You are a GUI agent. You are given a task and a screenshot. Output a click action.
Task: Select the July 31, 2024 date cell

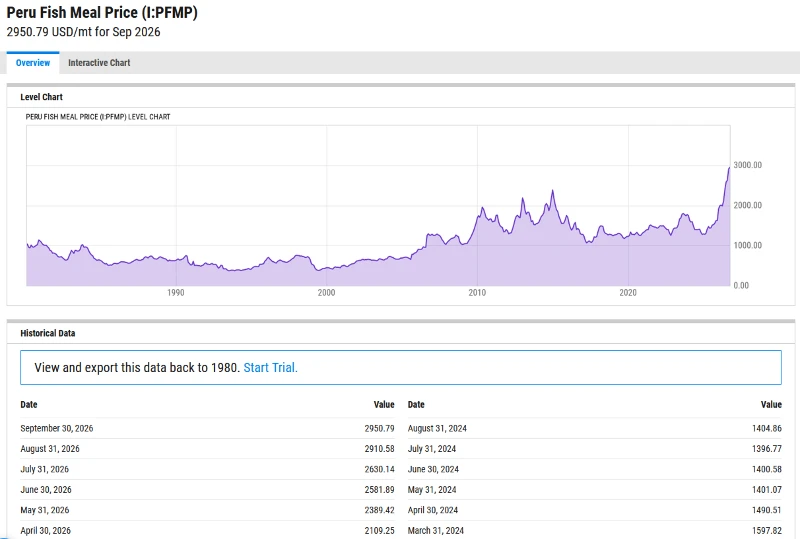pyautogui.click(x=432, y=449)
